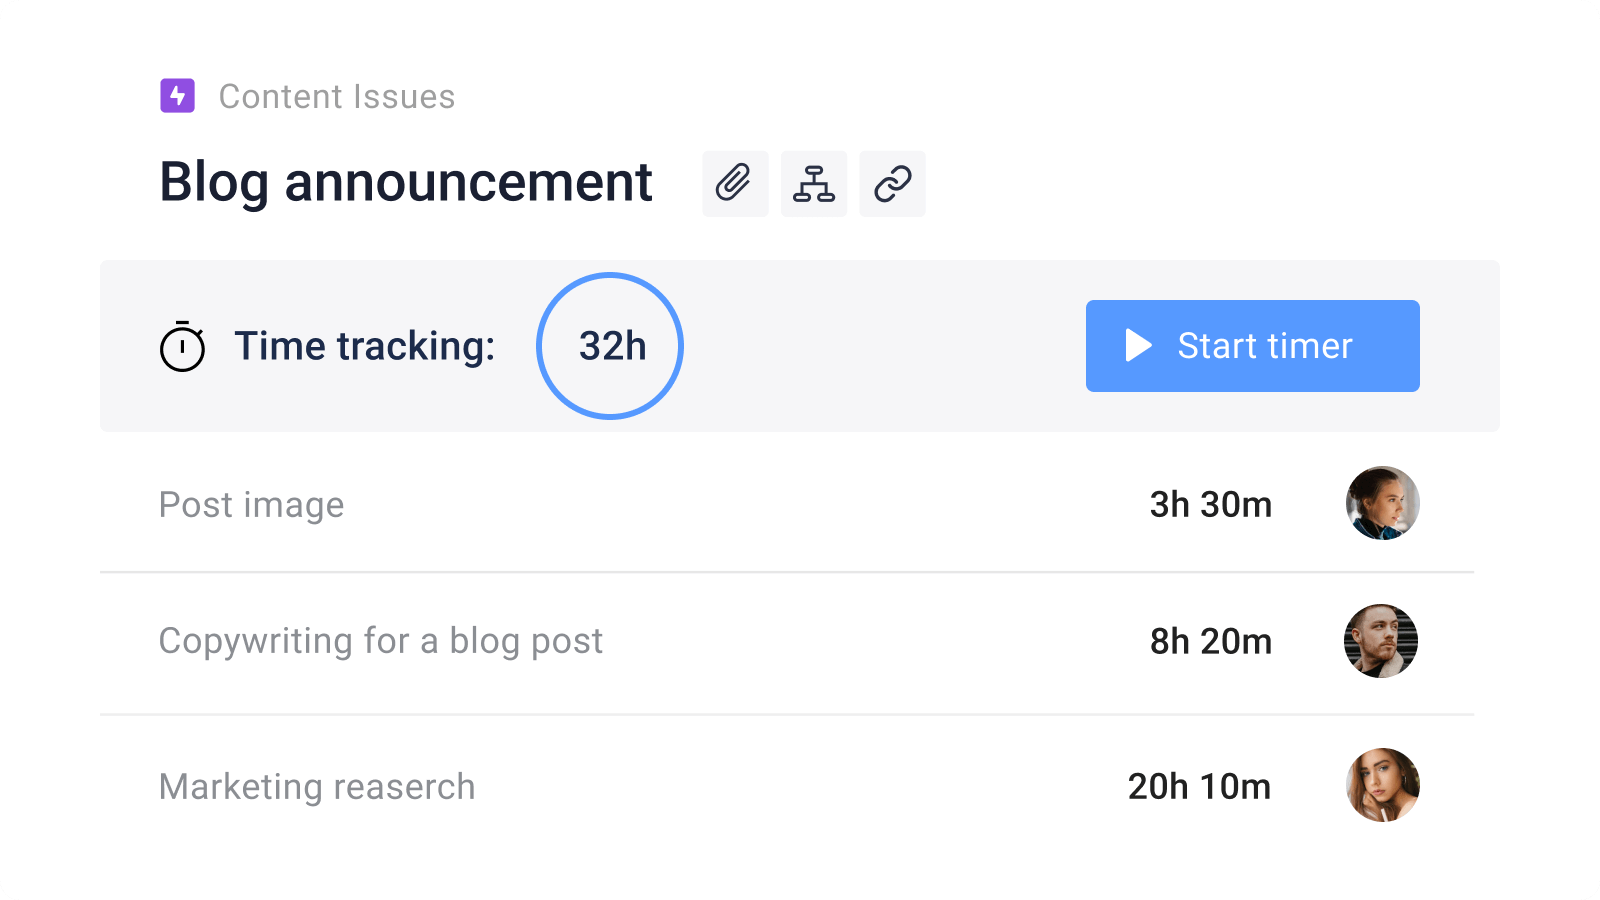1600x900 pixels.
Task: Click the Copywriting assignee avatar
Action: pyautogui.click(x=1381, y=641)
